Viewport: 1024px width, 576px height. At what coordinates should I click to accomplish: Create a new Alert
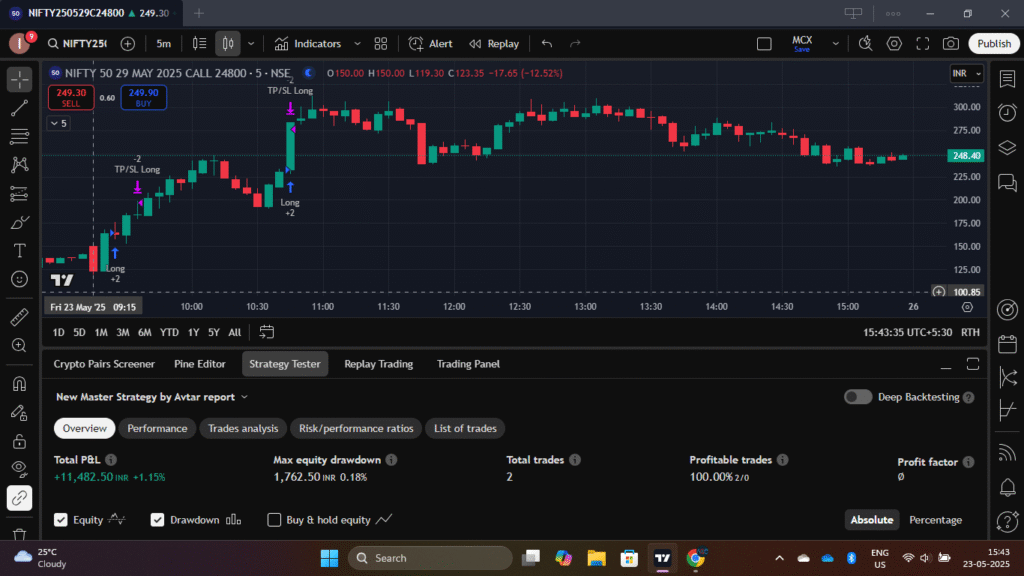430,44
